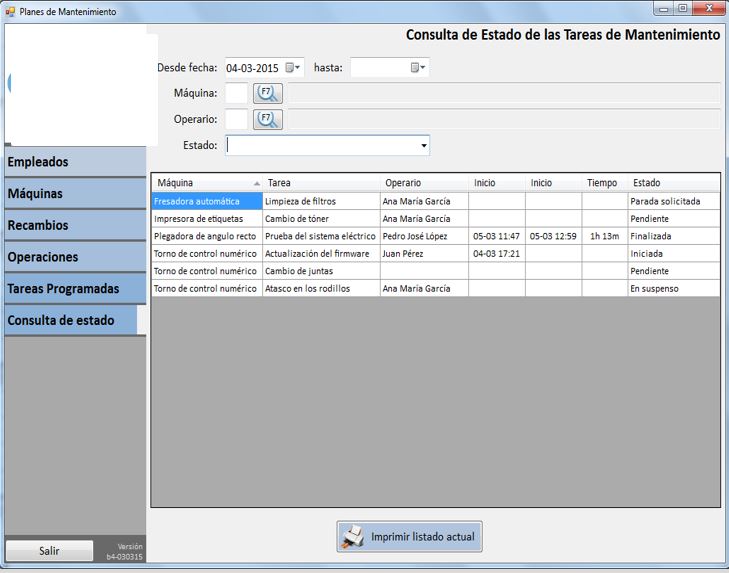
Task: Open the Empleados section
Action: coord(75,162)
